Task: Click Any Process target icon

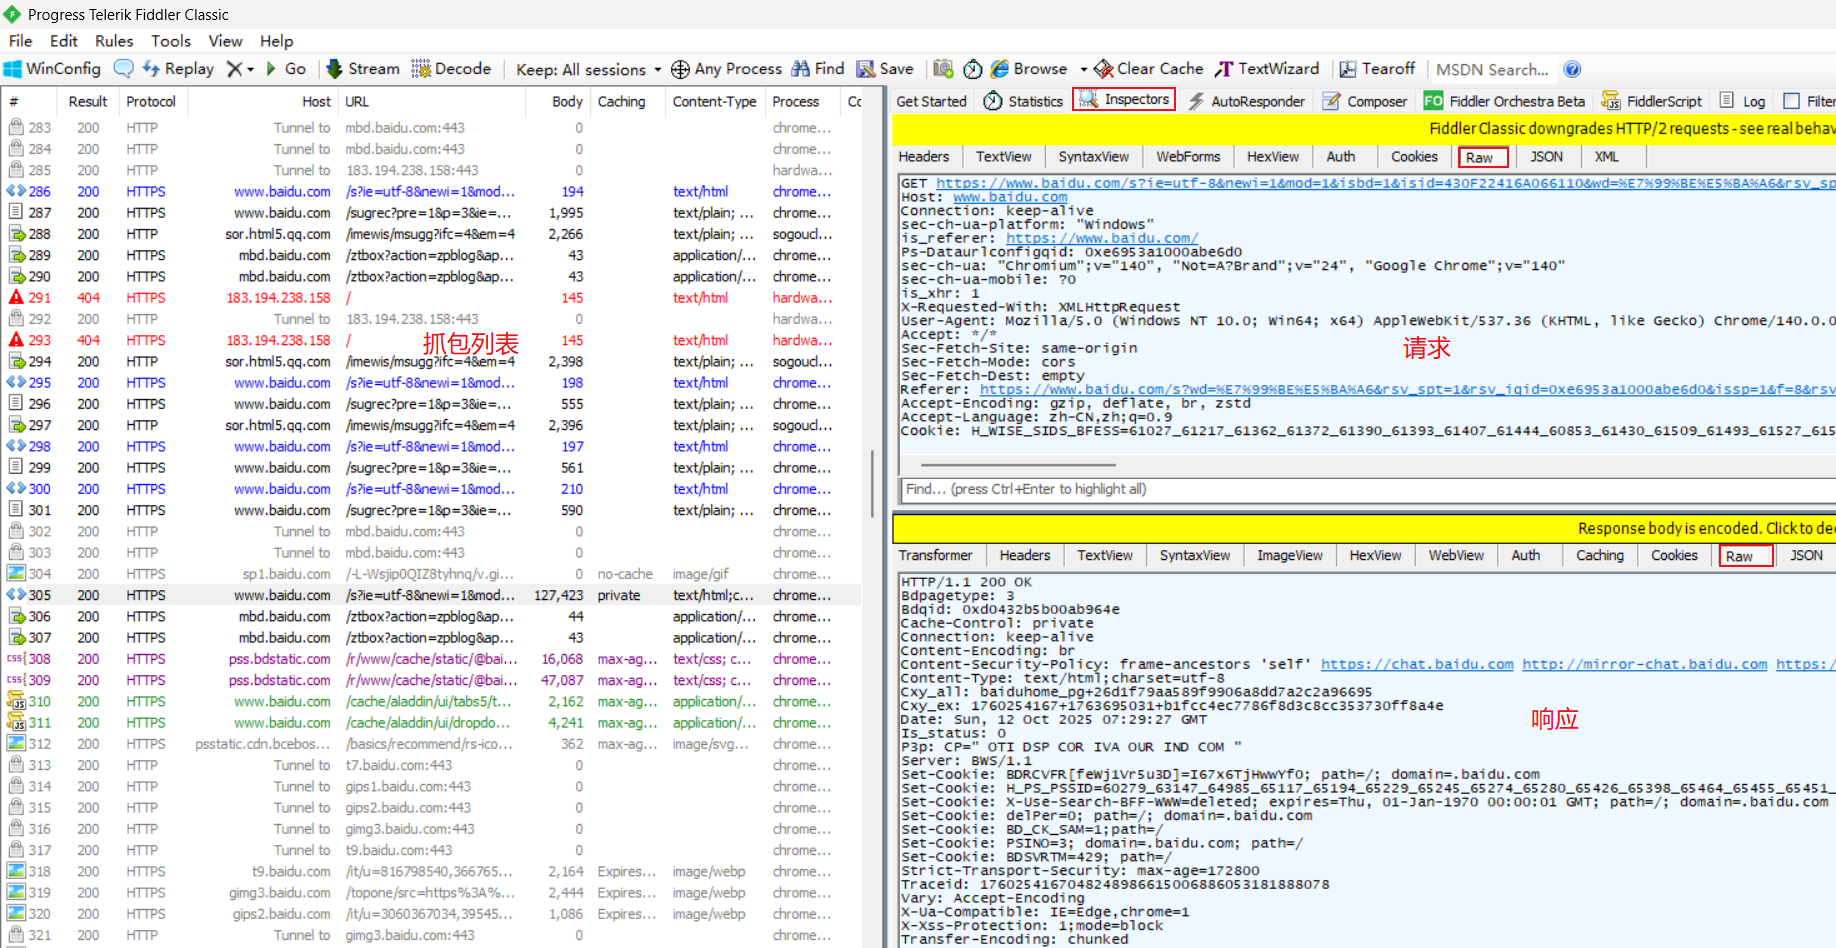Action: 680,69
